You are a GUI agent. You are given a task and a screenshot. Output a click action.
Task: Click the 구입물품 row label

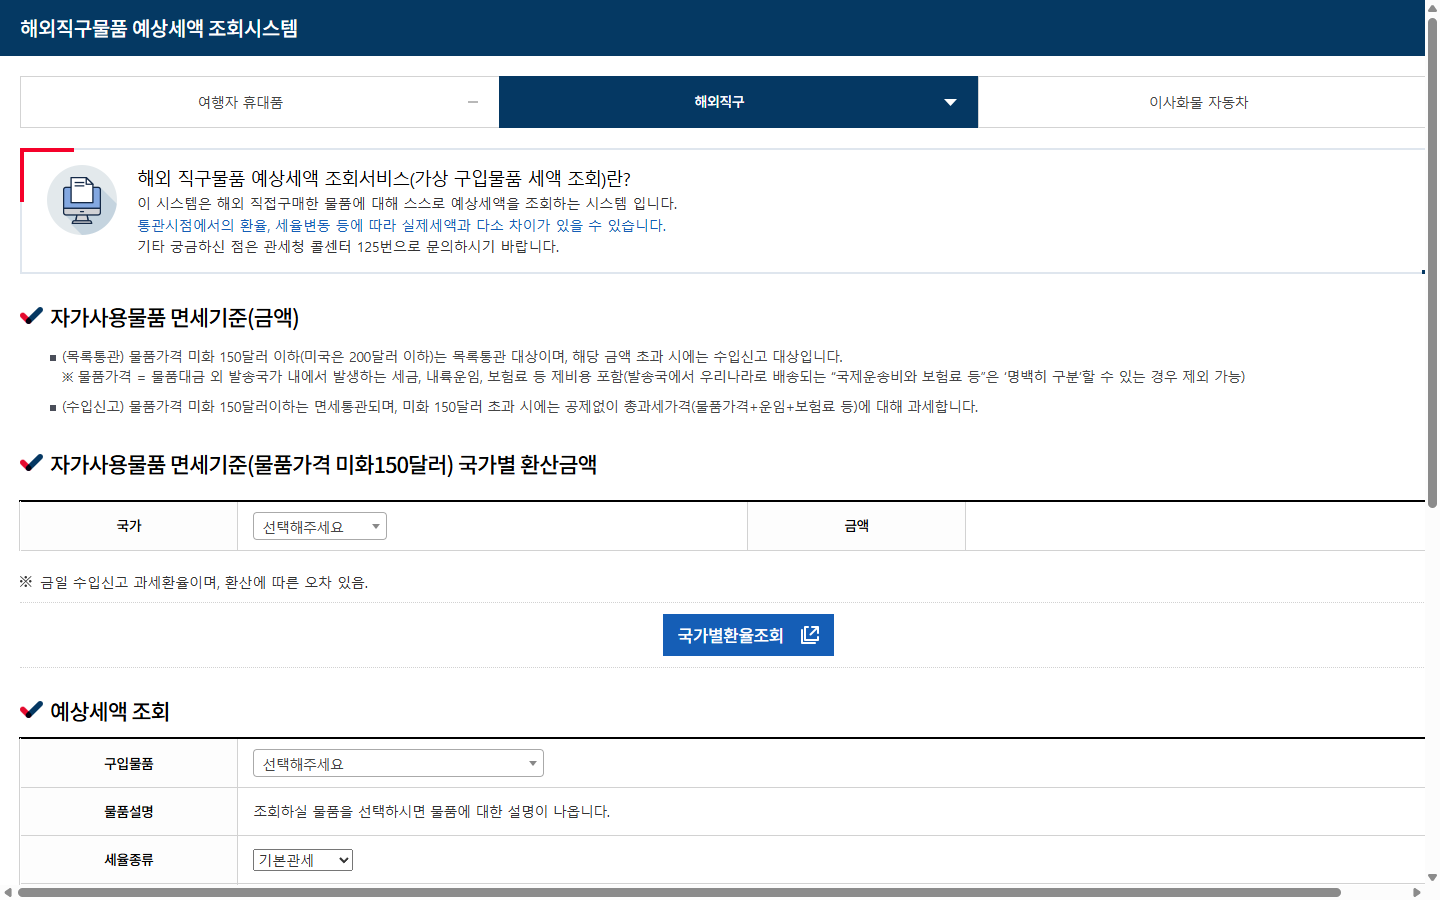coord(129,764)
